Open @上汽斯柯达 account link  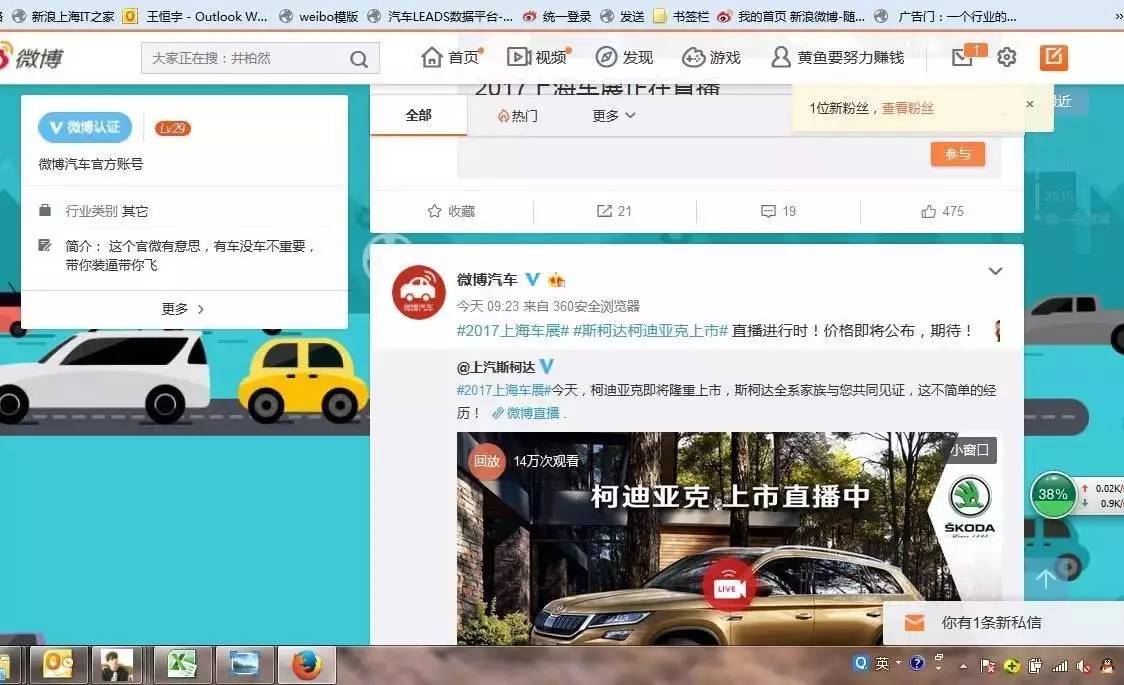coord(496,368)
